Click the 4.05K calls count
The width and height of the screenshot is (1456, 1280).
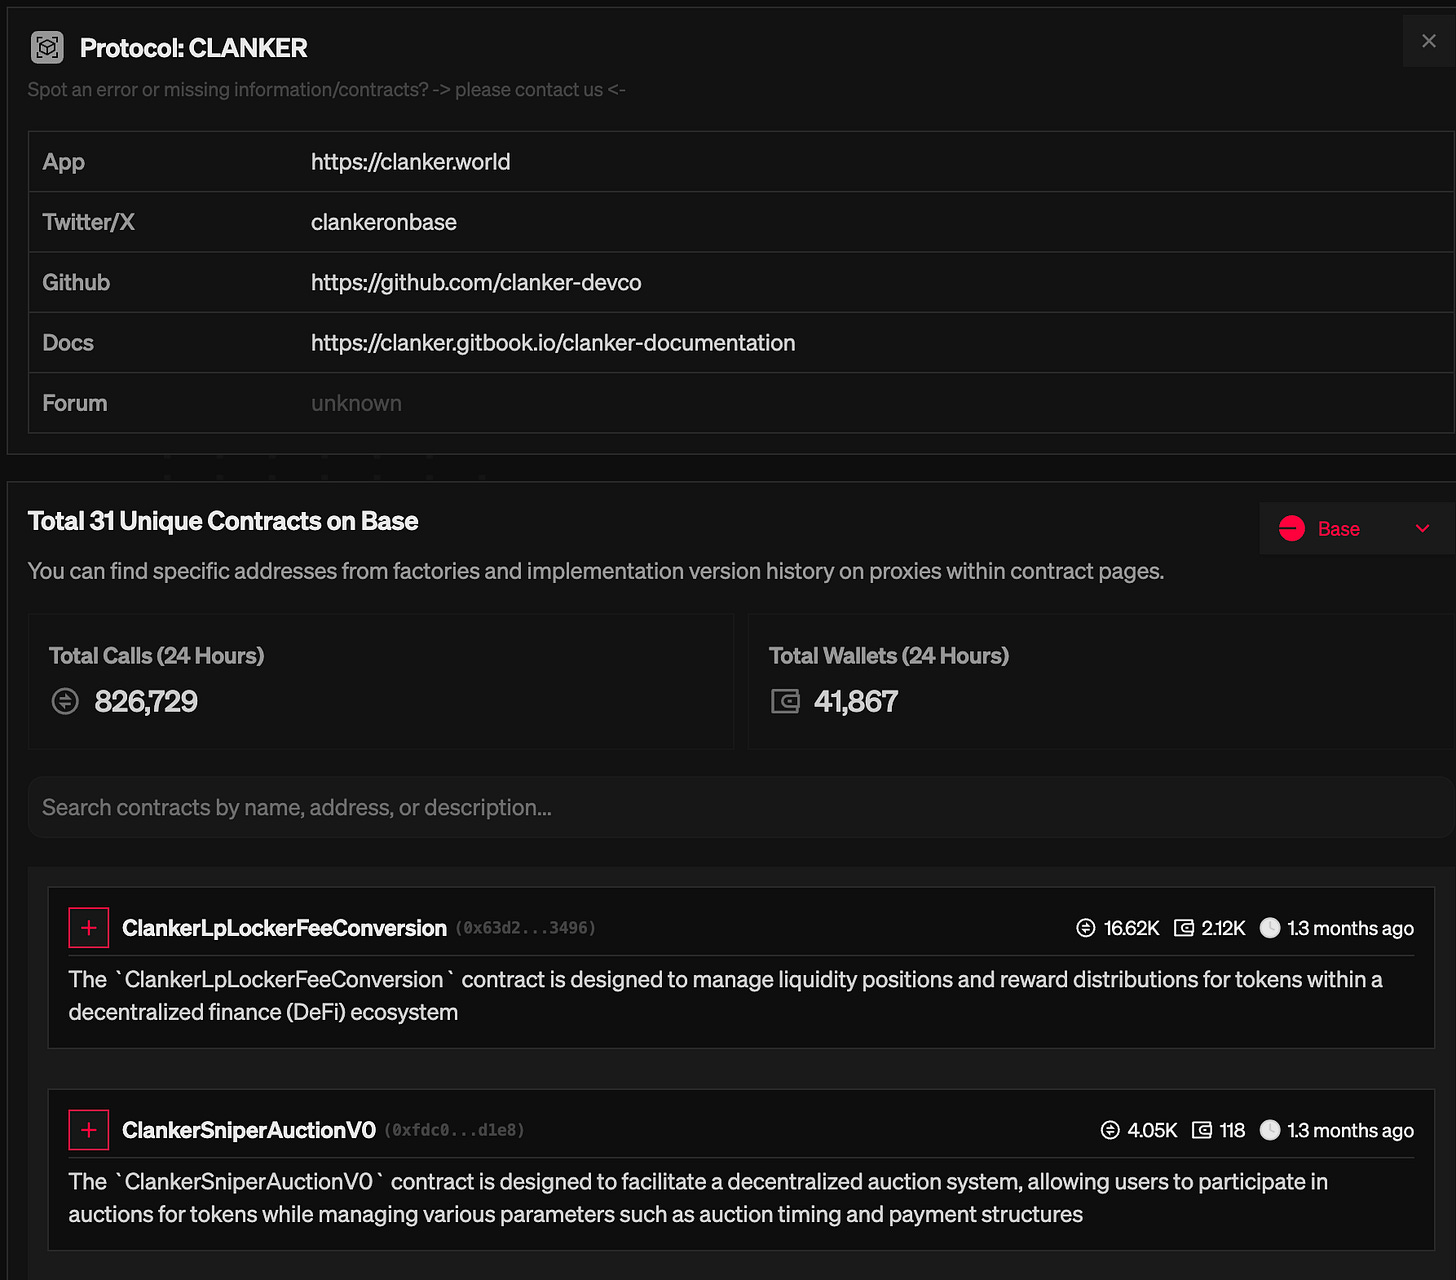point(1152,1130)
